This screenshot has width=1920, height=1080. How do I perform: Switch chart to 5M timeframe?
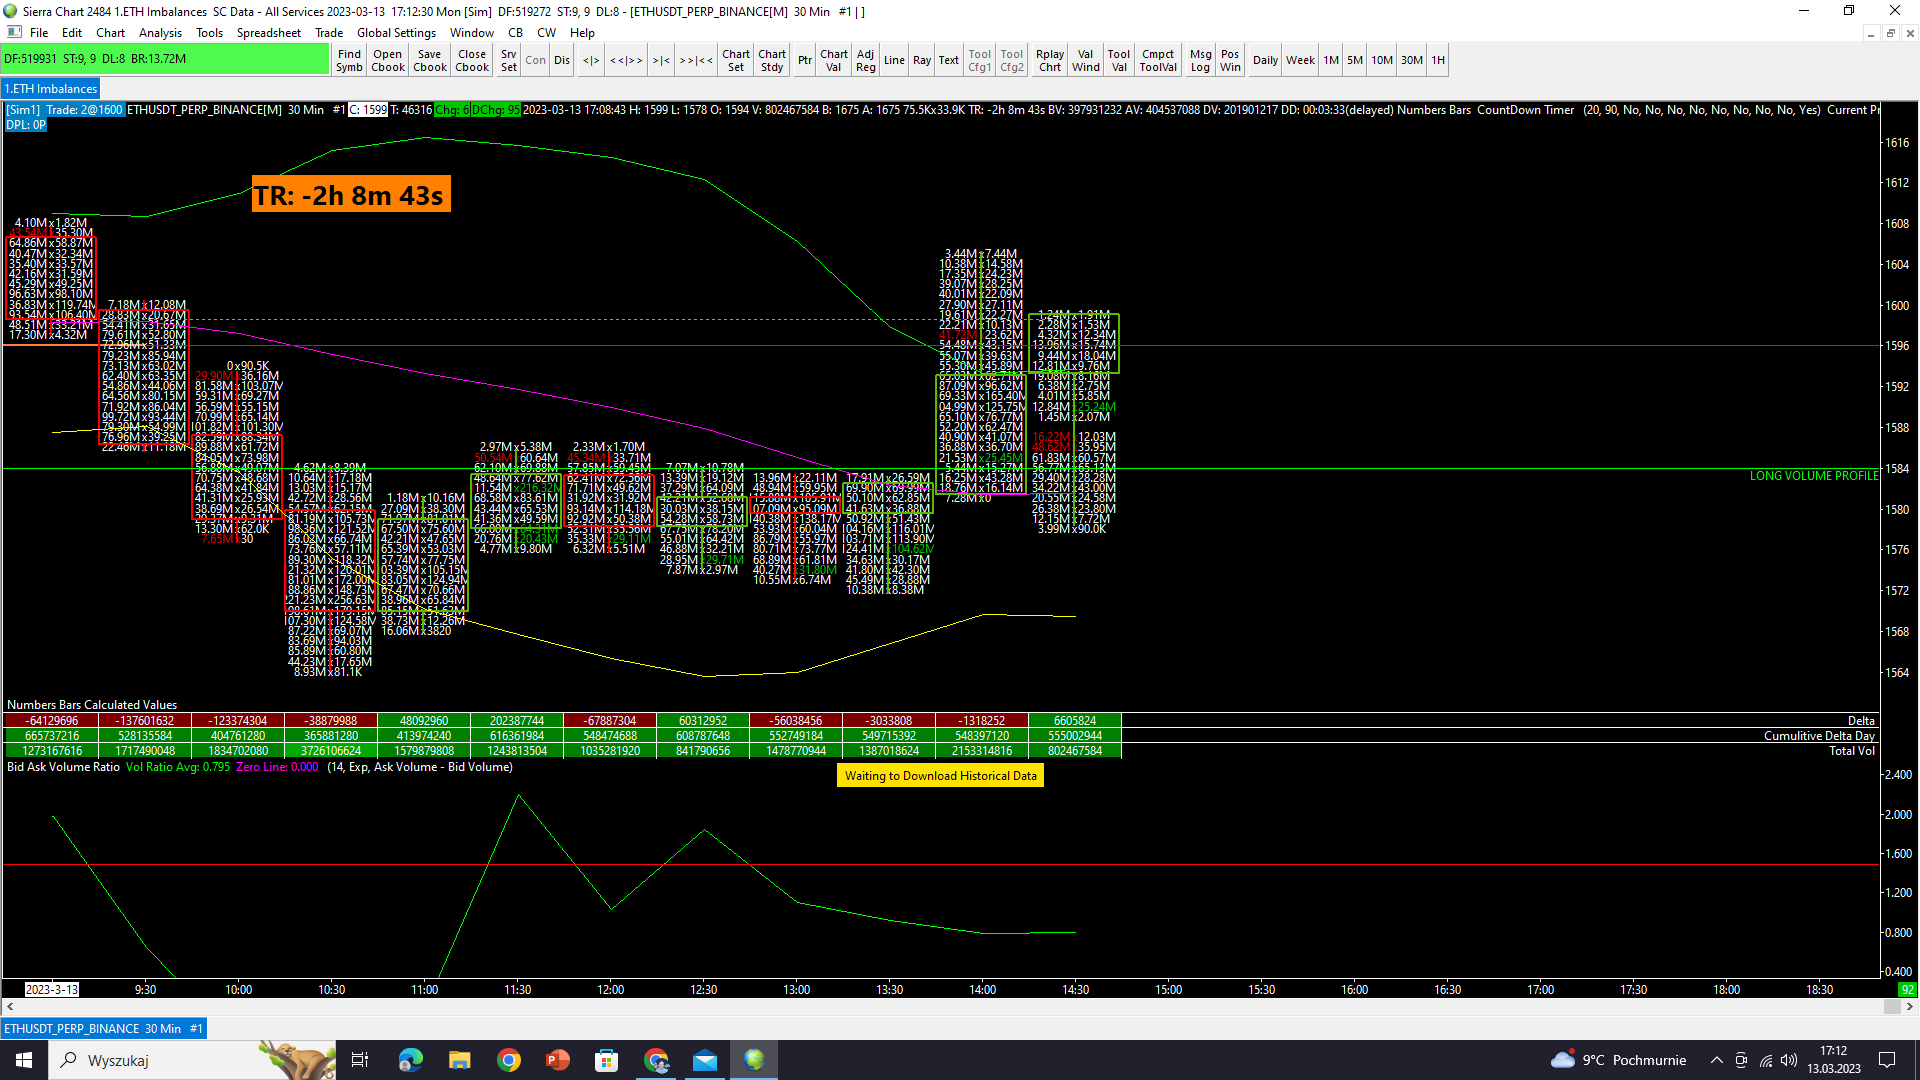(x=1354, y=61)
